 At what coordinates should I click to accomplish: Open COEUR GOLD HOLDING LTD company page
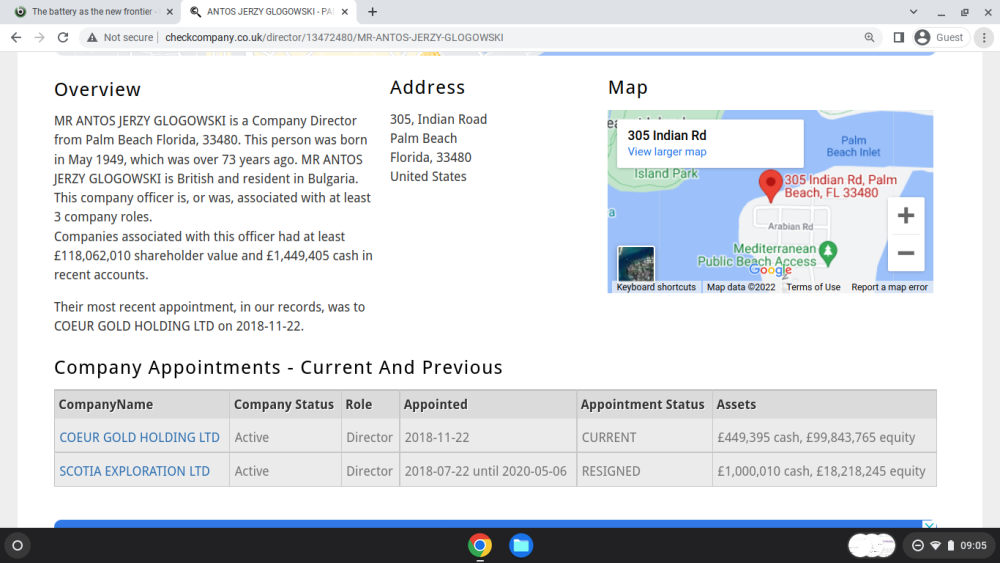pos(139,437)
